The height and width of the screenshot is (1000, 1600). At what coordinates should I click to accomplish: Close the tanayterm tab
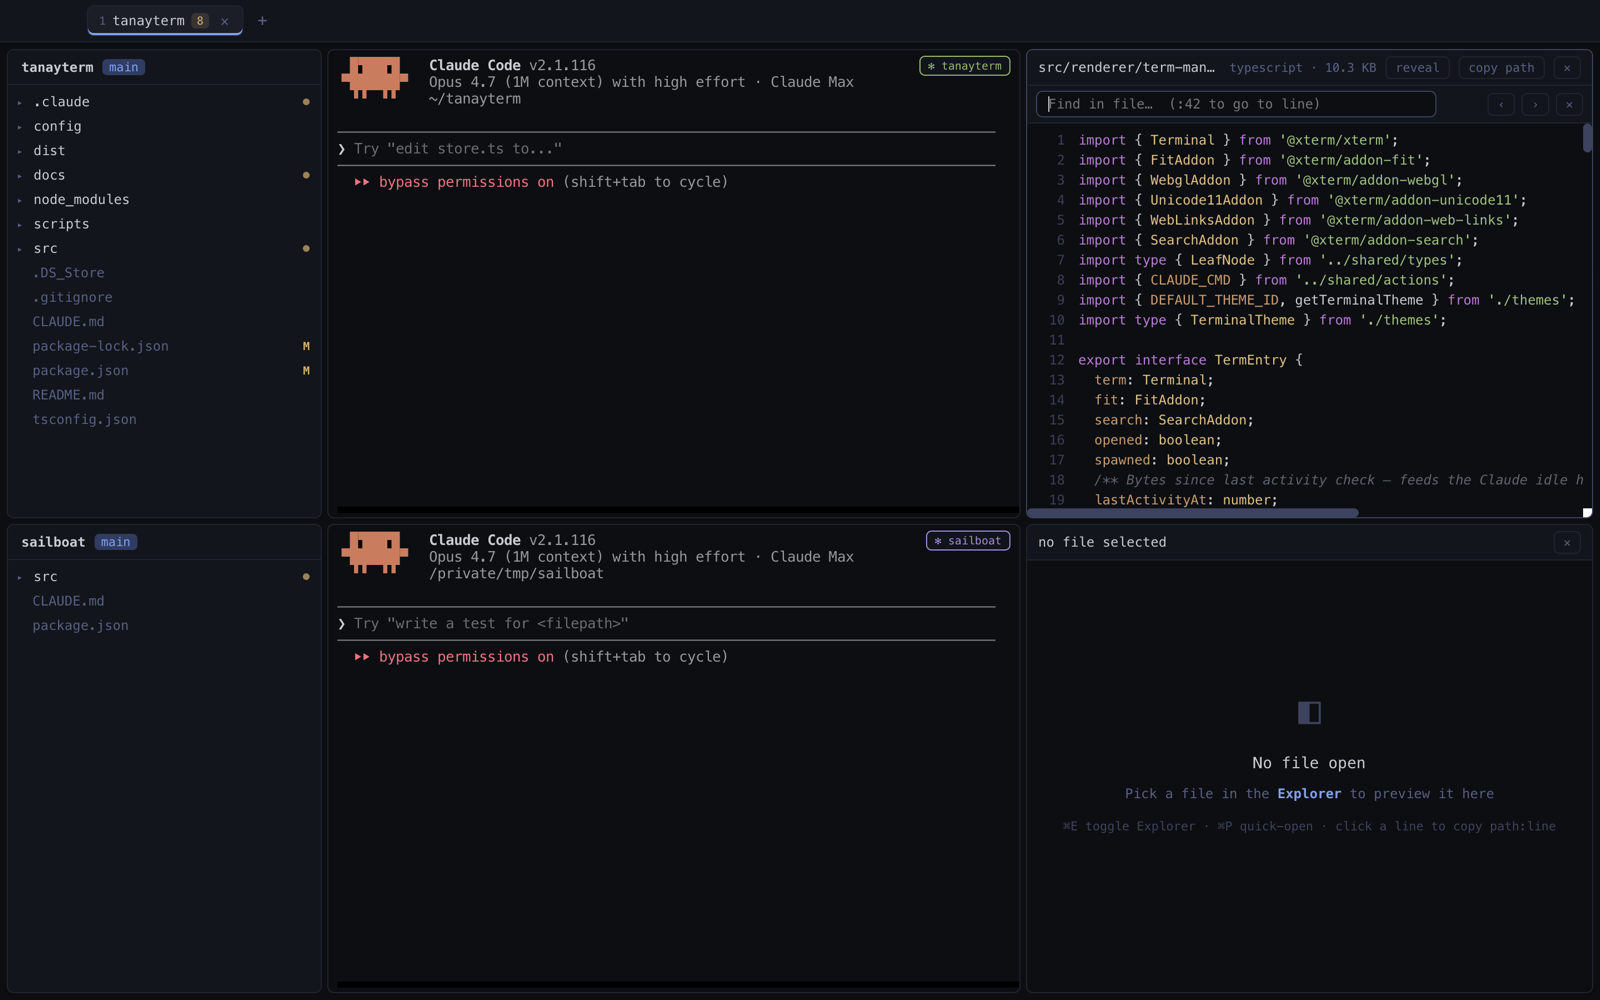pyautogui.click(x=225, y=21)
